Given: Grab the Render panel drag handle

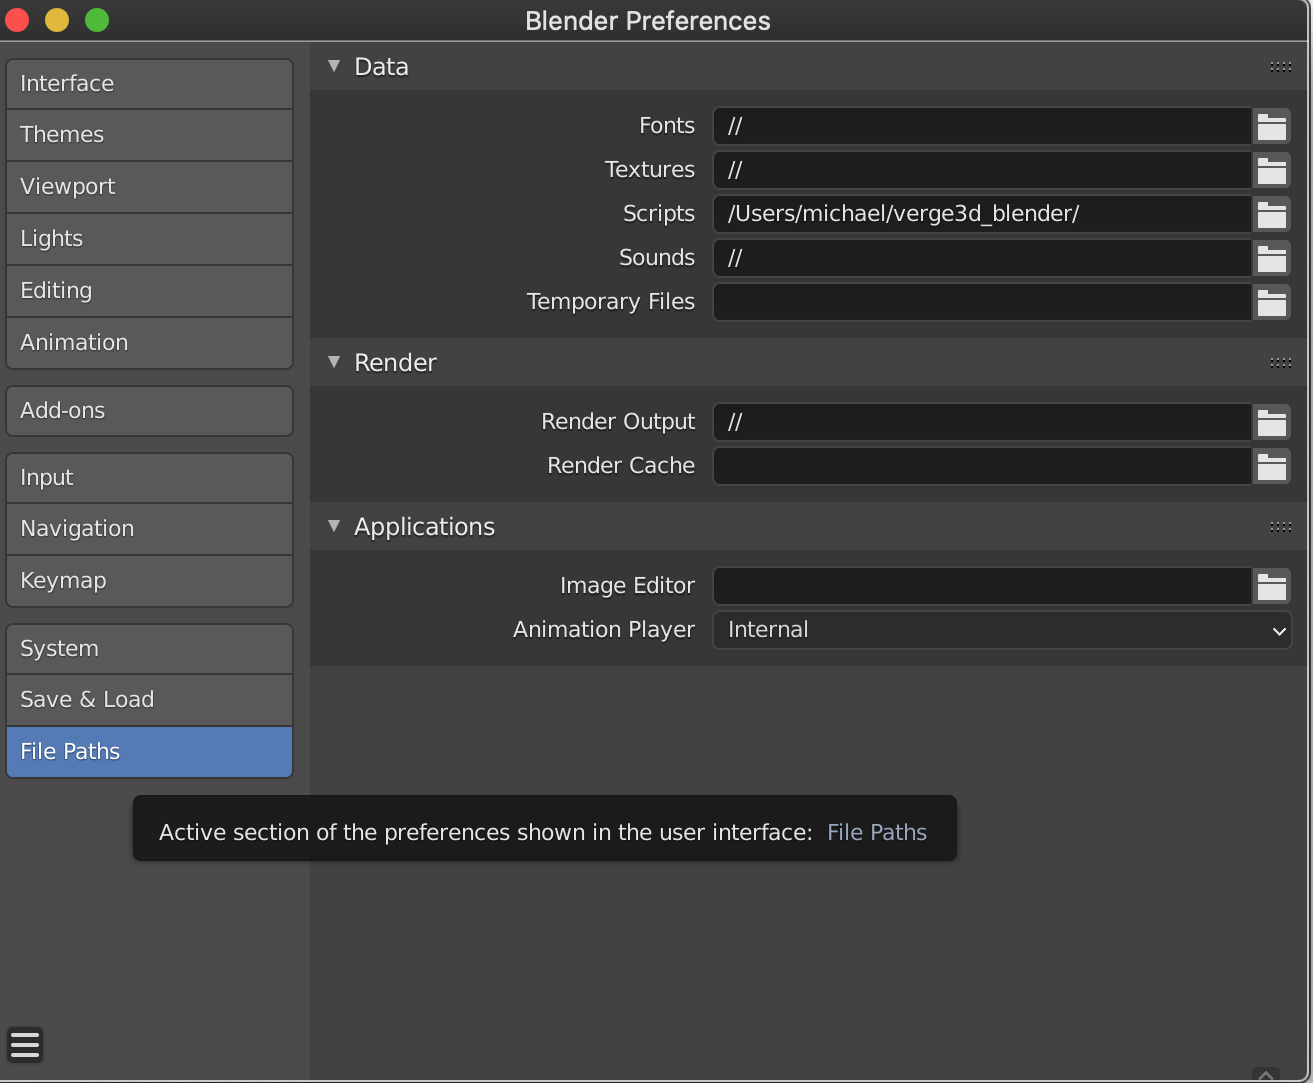Looking at the screenshot, I should (x=1280, y=363).
